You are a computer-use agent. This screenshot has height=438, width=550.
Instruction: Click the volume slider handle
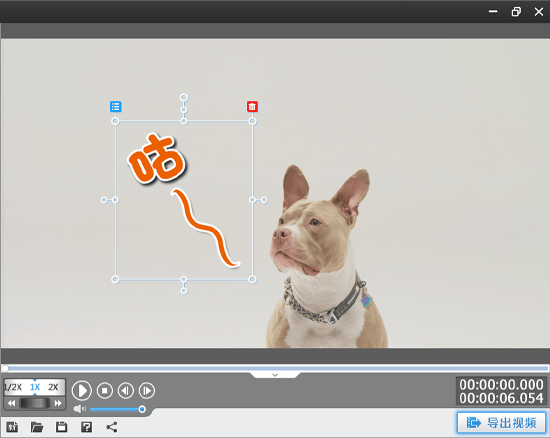142,409
